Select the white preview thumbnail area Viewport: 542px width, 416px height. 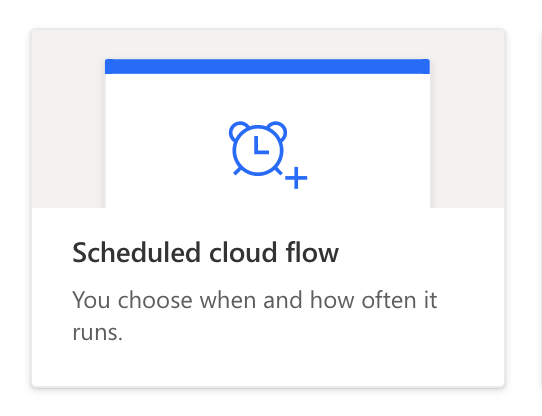point(268,141)
